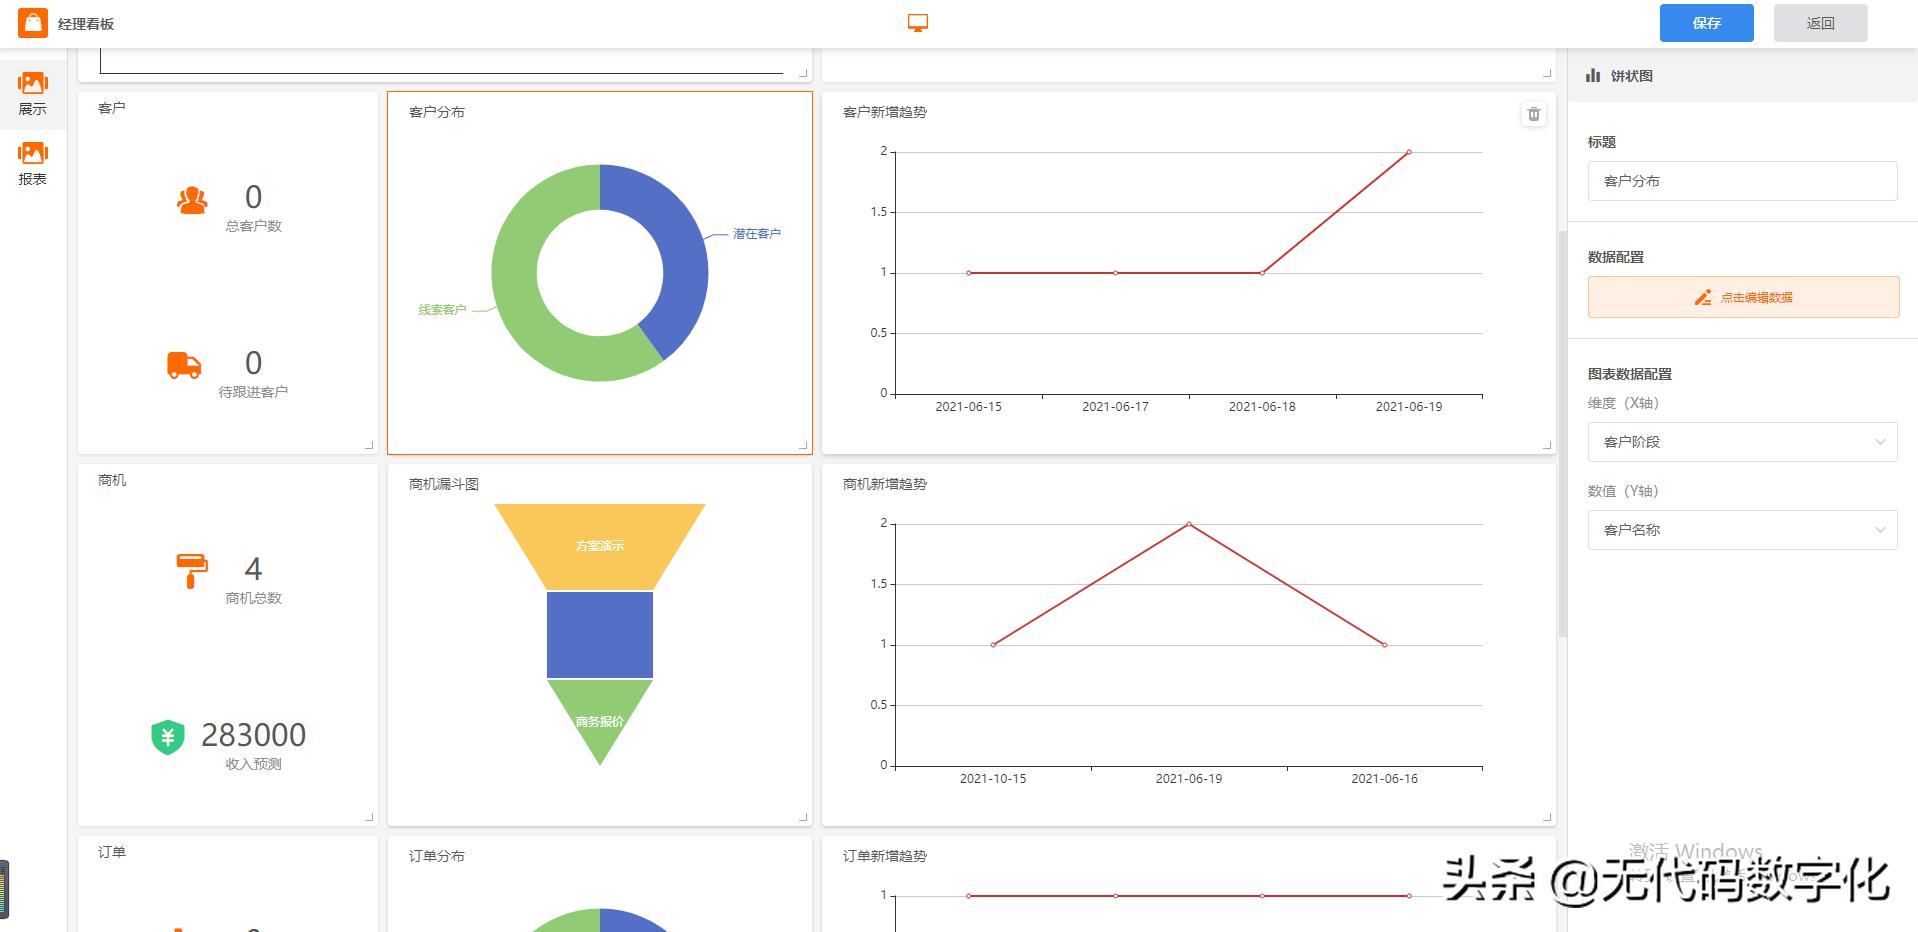Open the 报表 sidebar panel
The height and width of the screenshot is (932, 1918).
click(33, 164)
